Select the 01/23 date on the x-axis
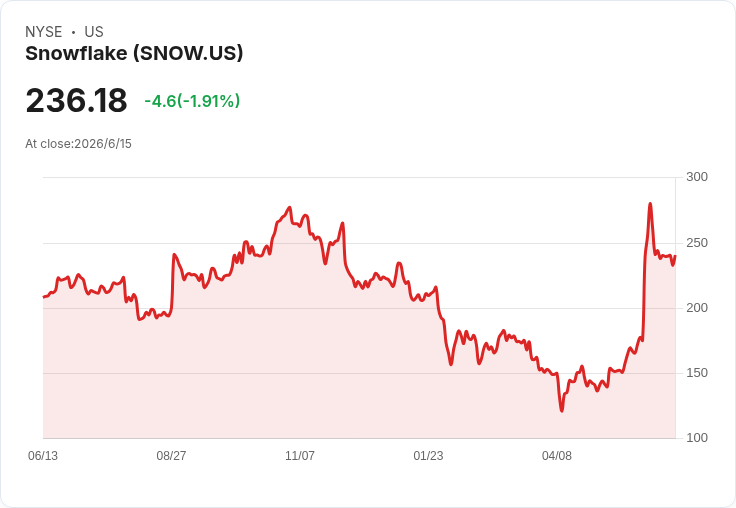This screenshot has height=508, width=736. coord(428,455)
